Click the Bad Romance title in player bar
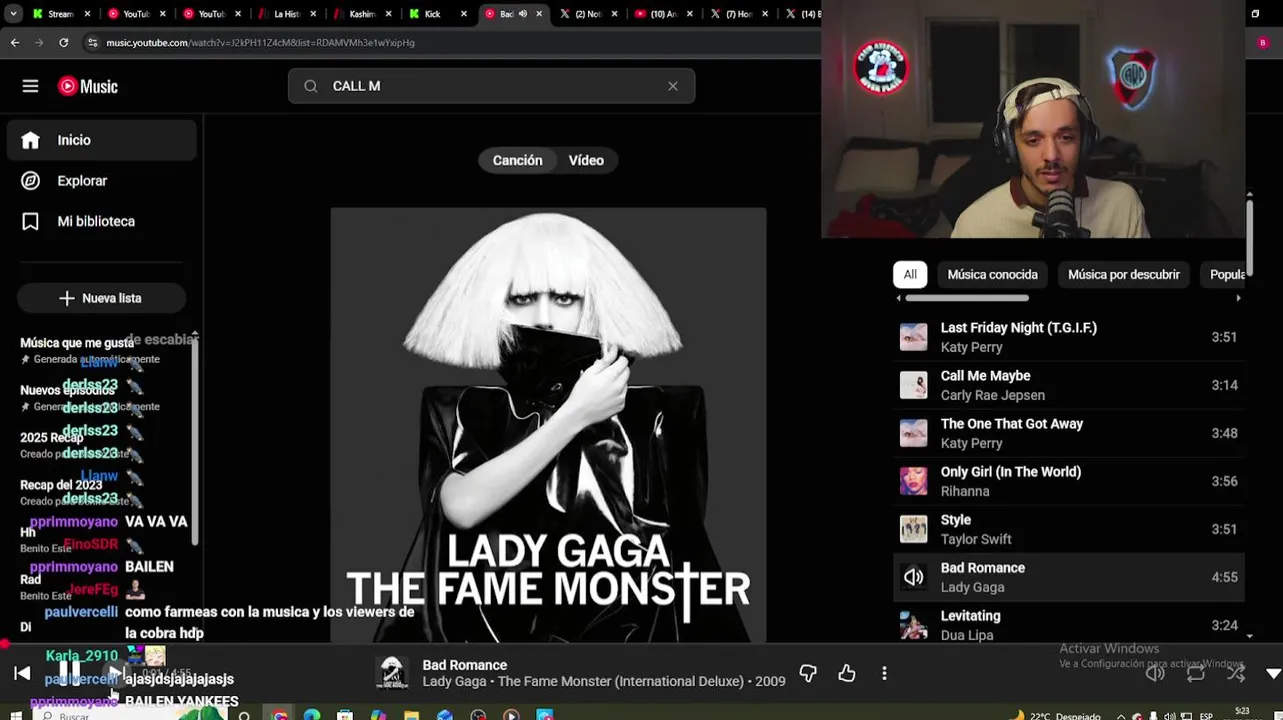This screenshot has width=1283, height=720. (x=464, y=665)
